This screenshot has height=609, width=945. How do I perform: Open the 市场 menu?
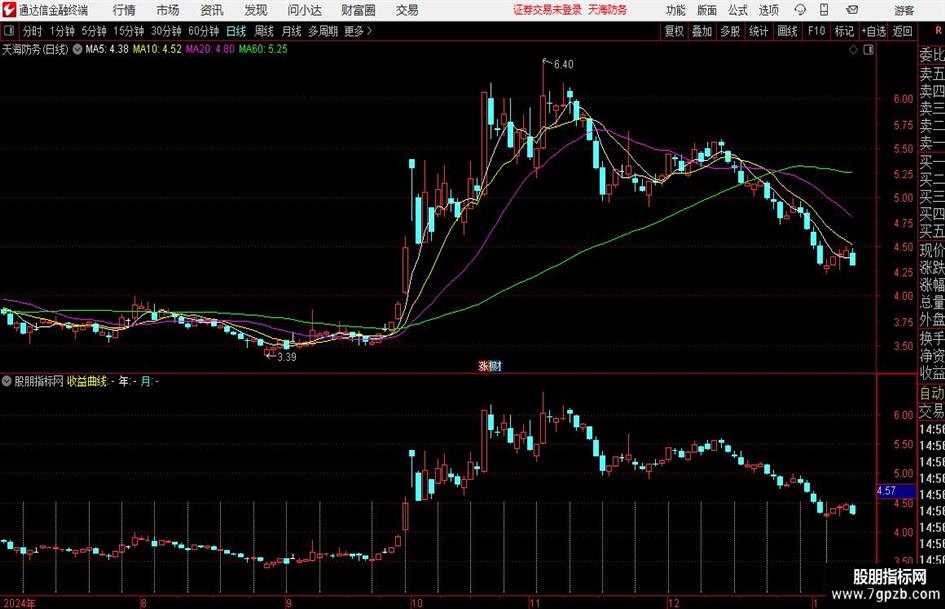tap(168, 10)
